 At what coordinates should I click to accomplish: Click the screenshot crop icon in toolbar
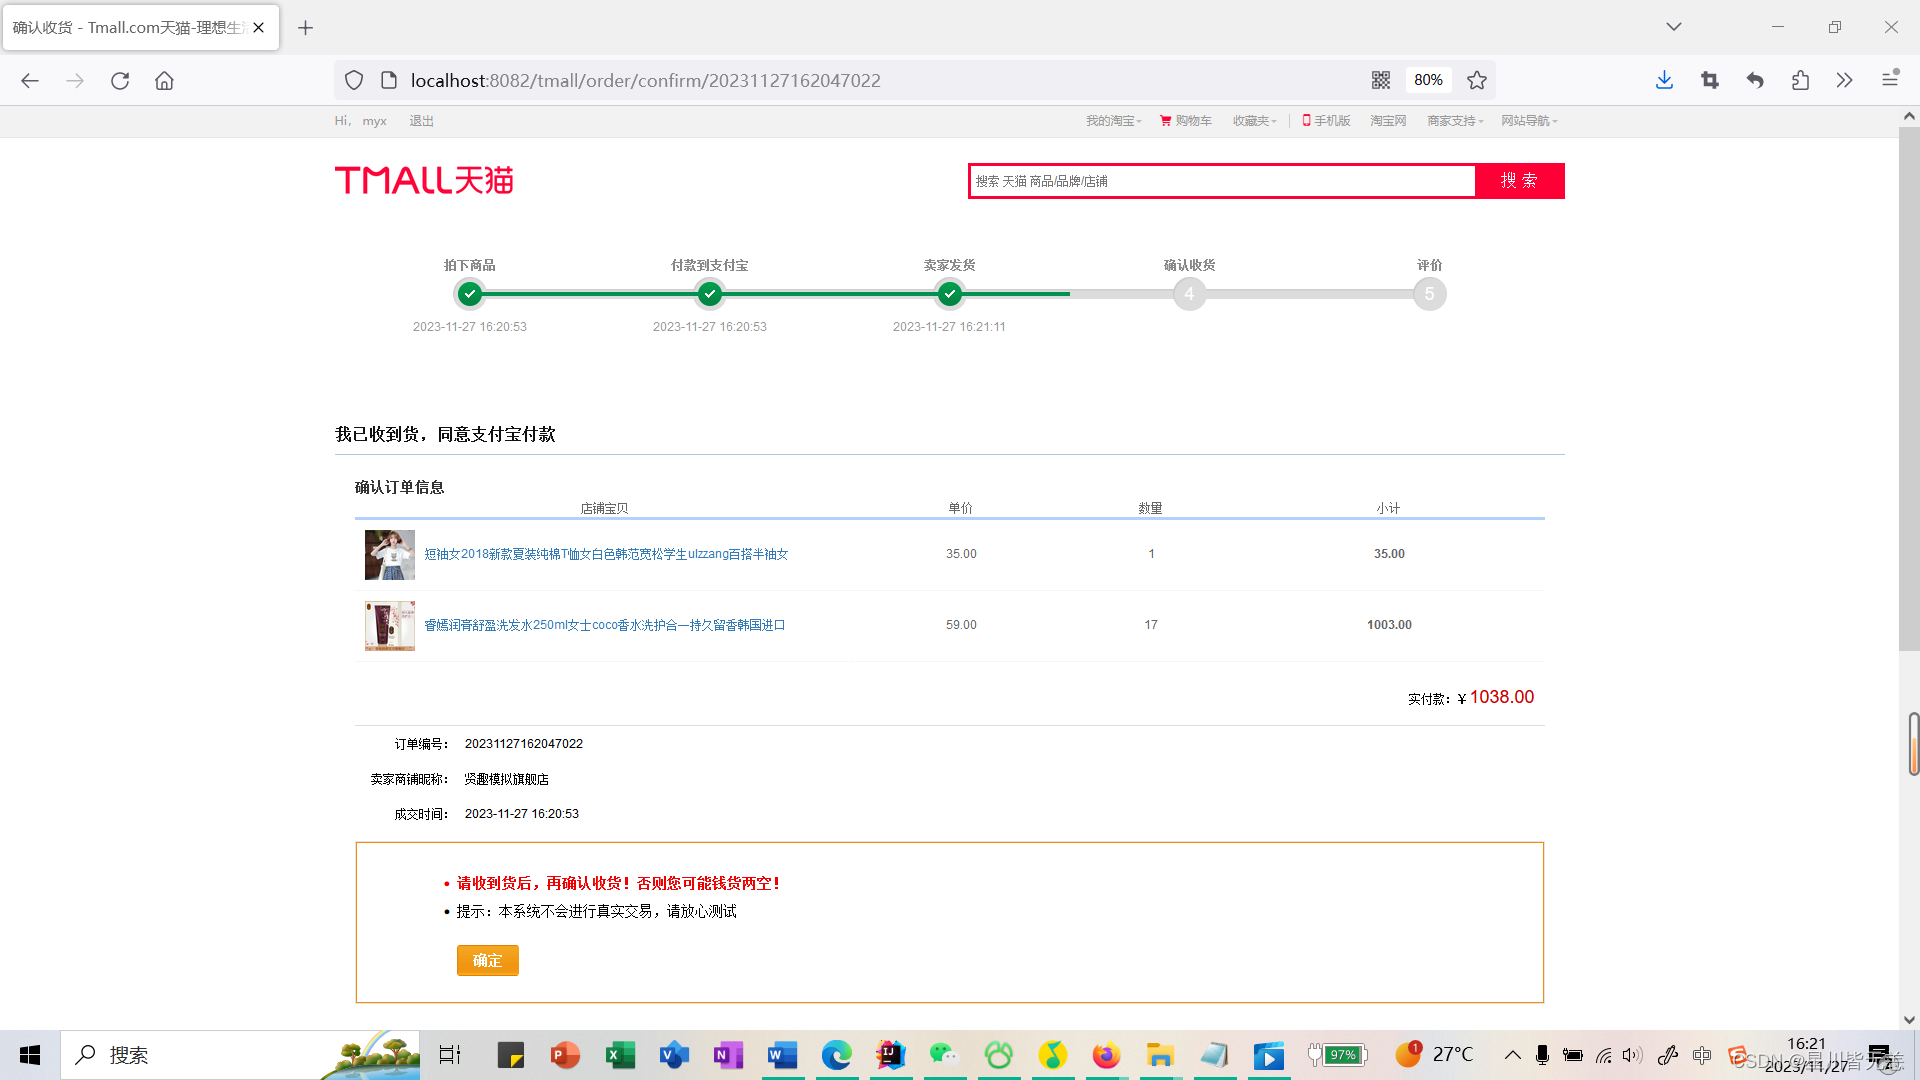click(1710, 80)
